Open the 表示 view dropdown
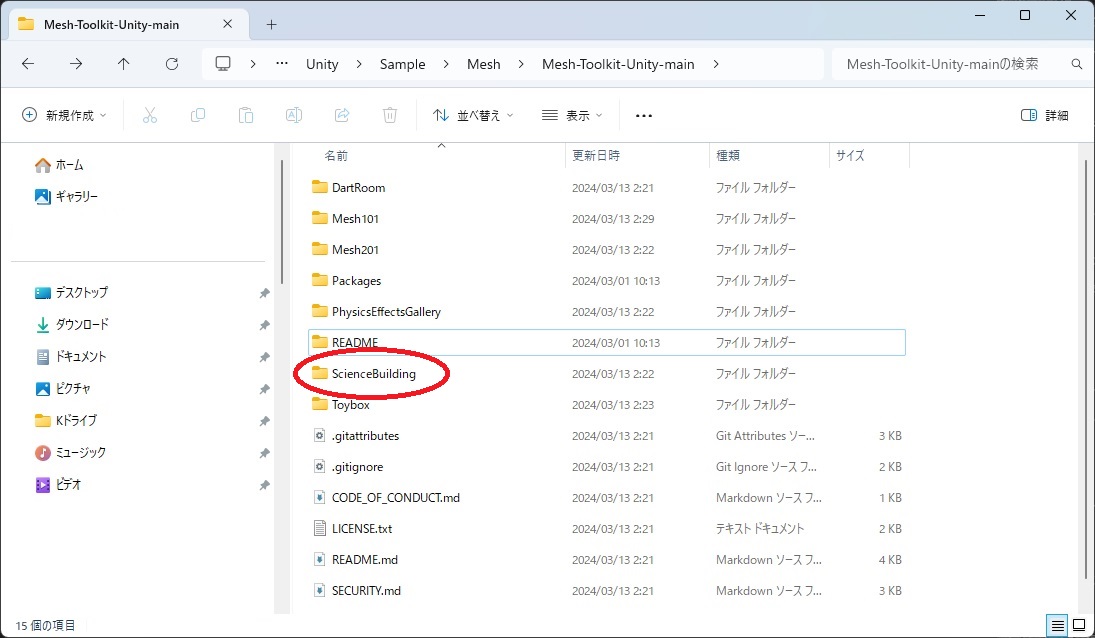This screenshot has width=1095, height=638. coord(572,115)
